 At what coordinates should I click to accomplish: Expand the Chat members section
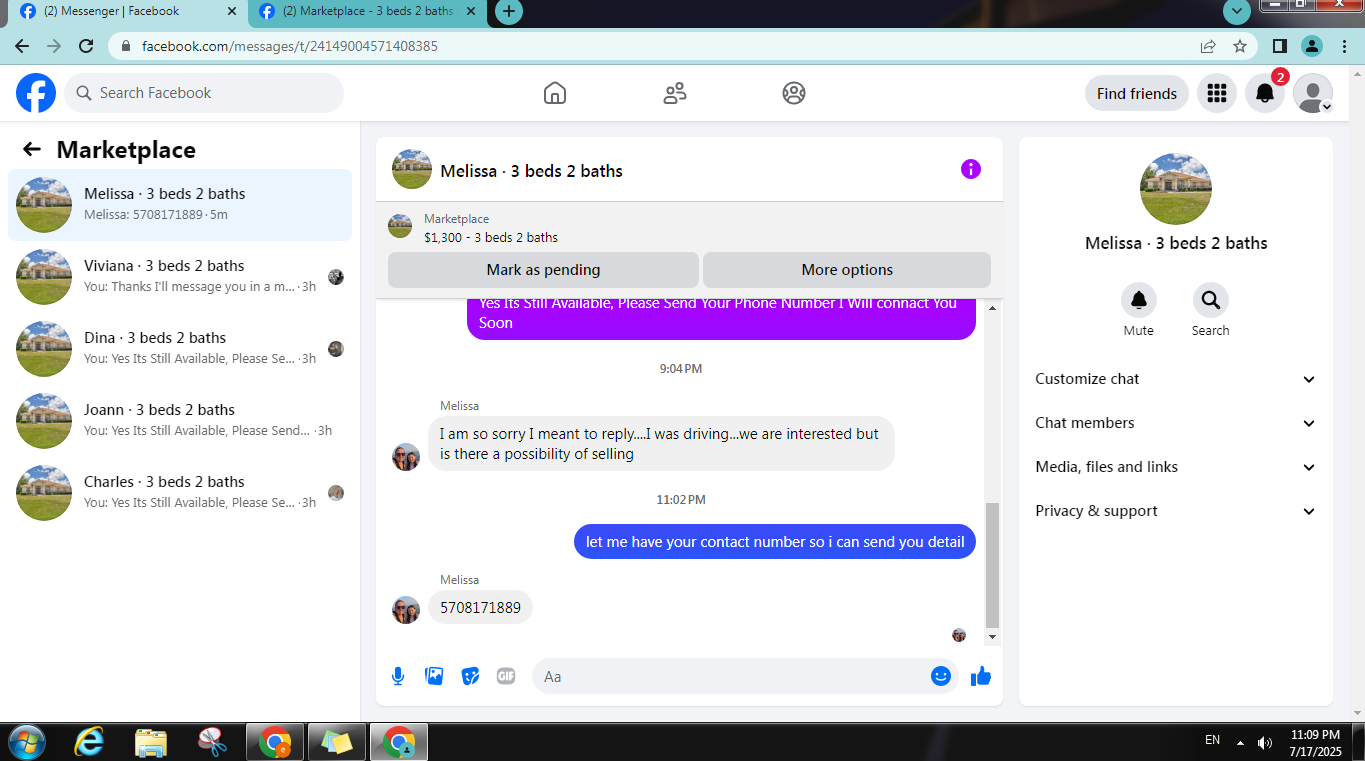1175,423
